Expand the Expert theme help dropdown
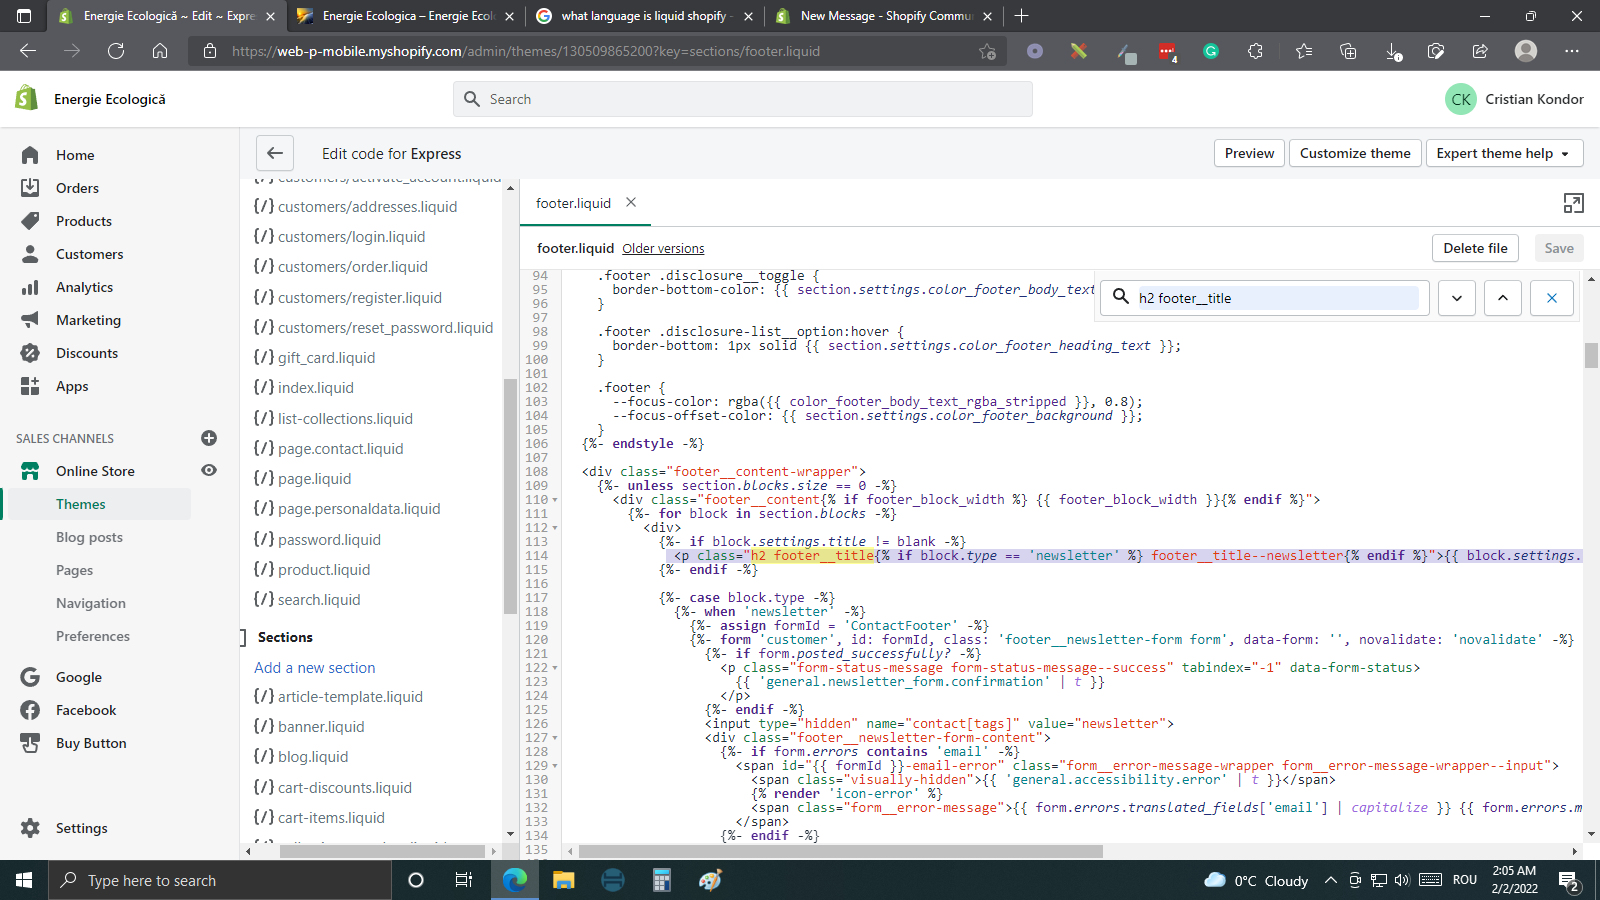The width and height of the screenshot is (1600, 900). pos(1504,153)
